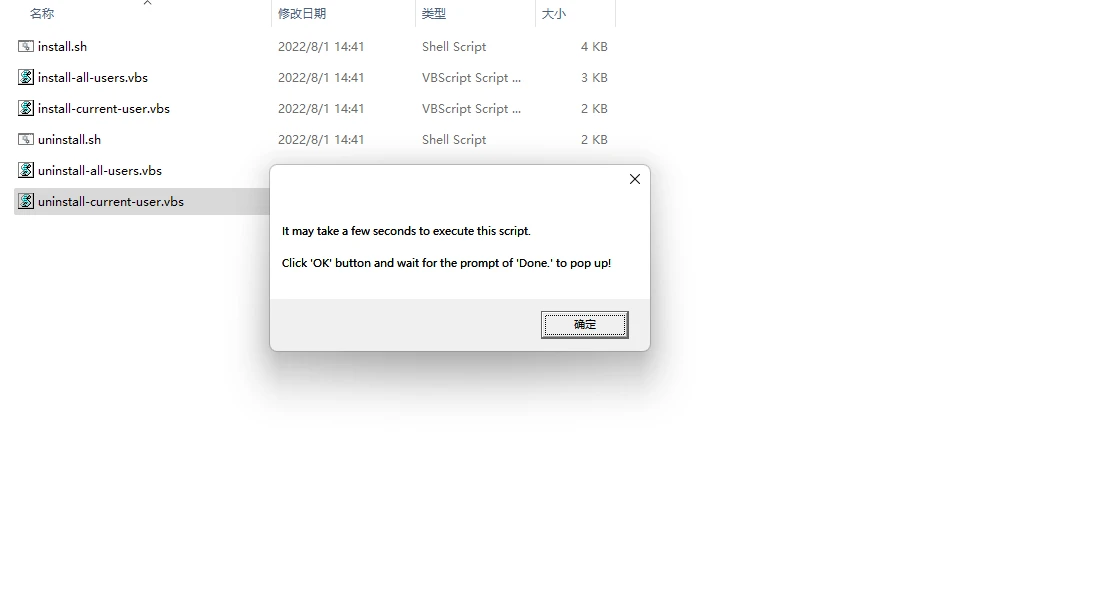Select the install-all-users.vbs file name
Image resolution: width=1117 pixels, height=609 pixels.
point(93,78)
